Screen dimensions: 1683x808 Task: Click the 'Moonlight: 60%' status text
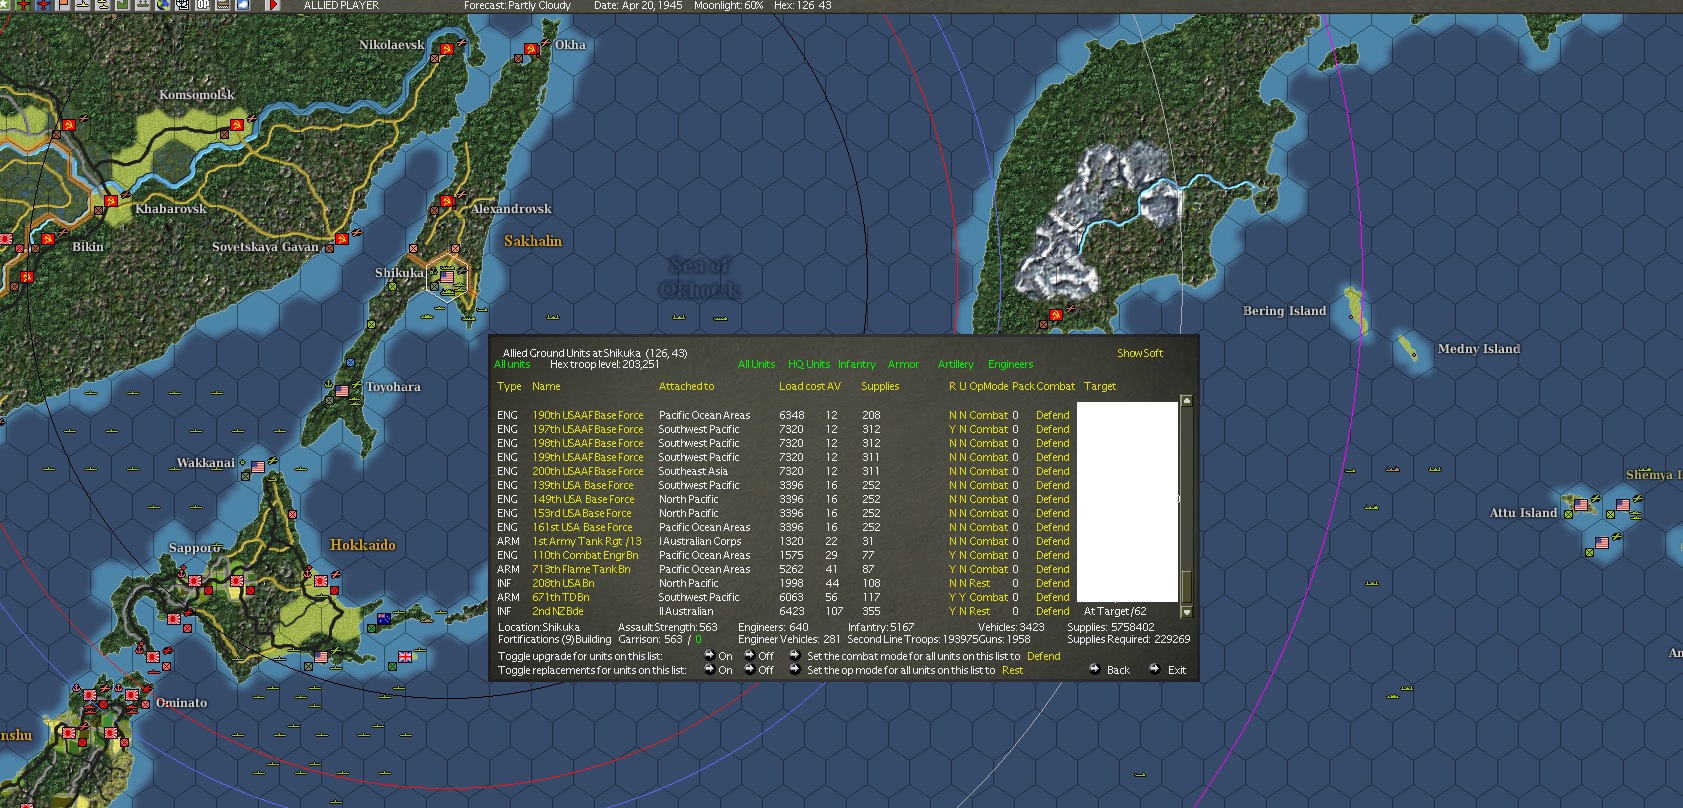729,5
